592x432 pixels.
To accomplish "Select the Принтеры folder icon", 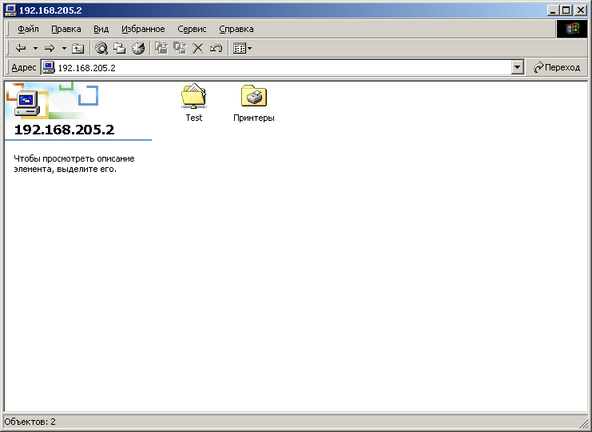I will [254, 103].
